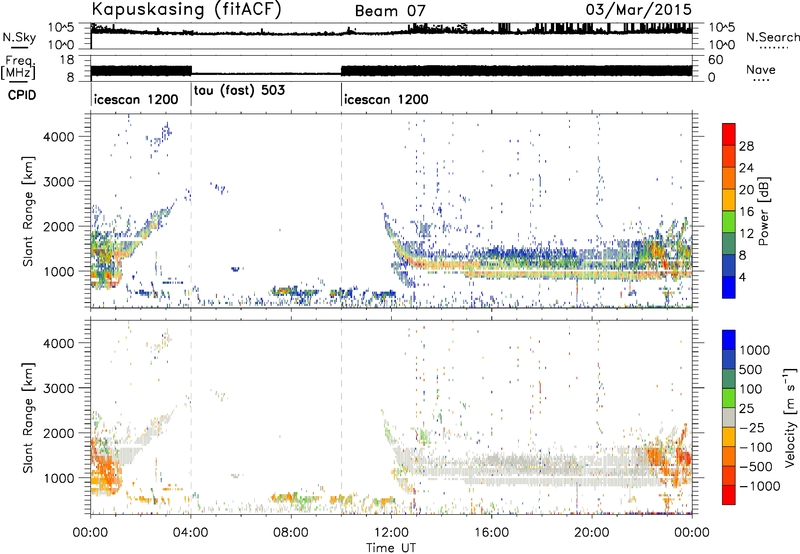
Task: Click the Velocity [m s-1] color bar
Action: [x=729, y=417]
